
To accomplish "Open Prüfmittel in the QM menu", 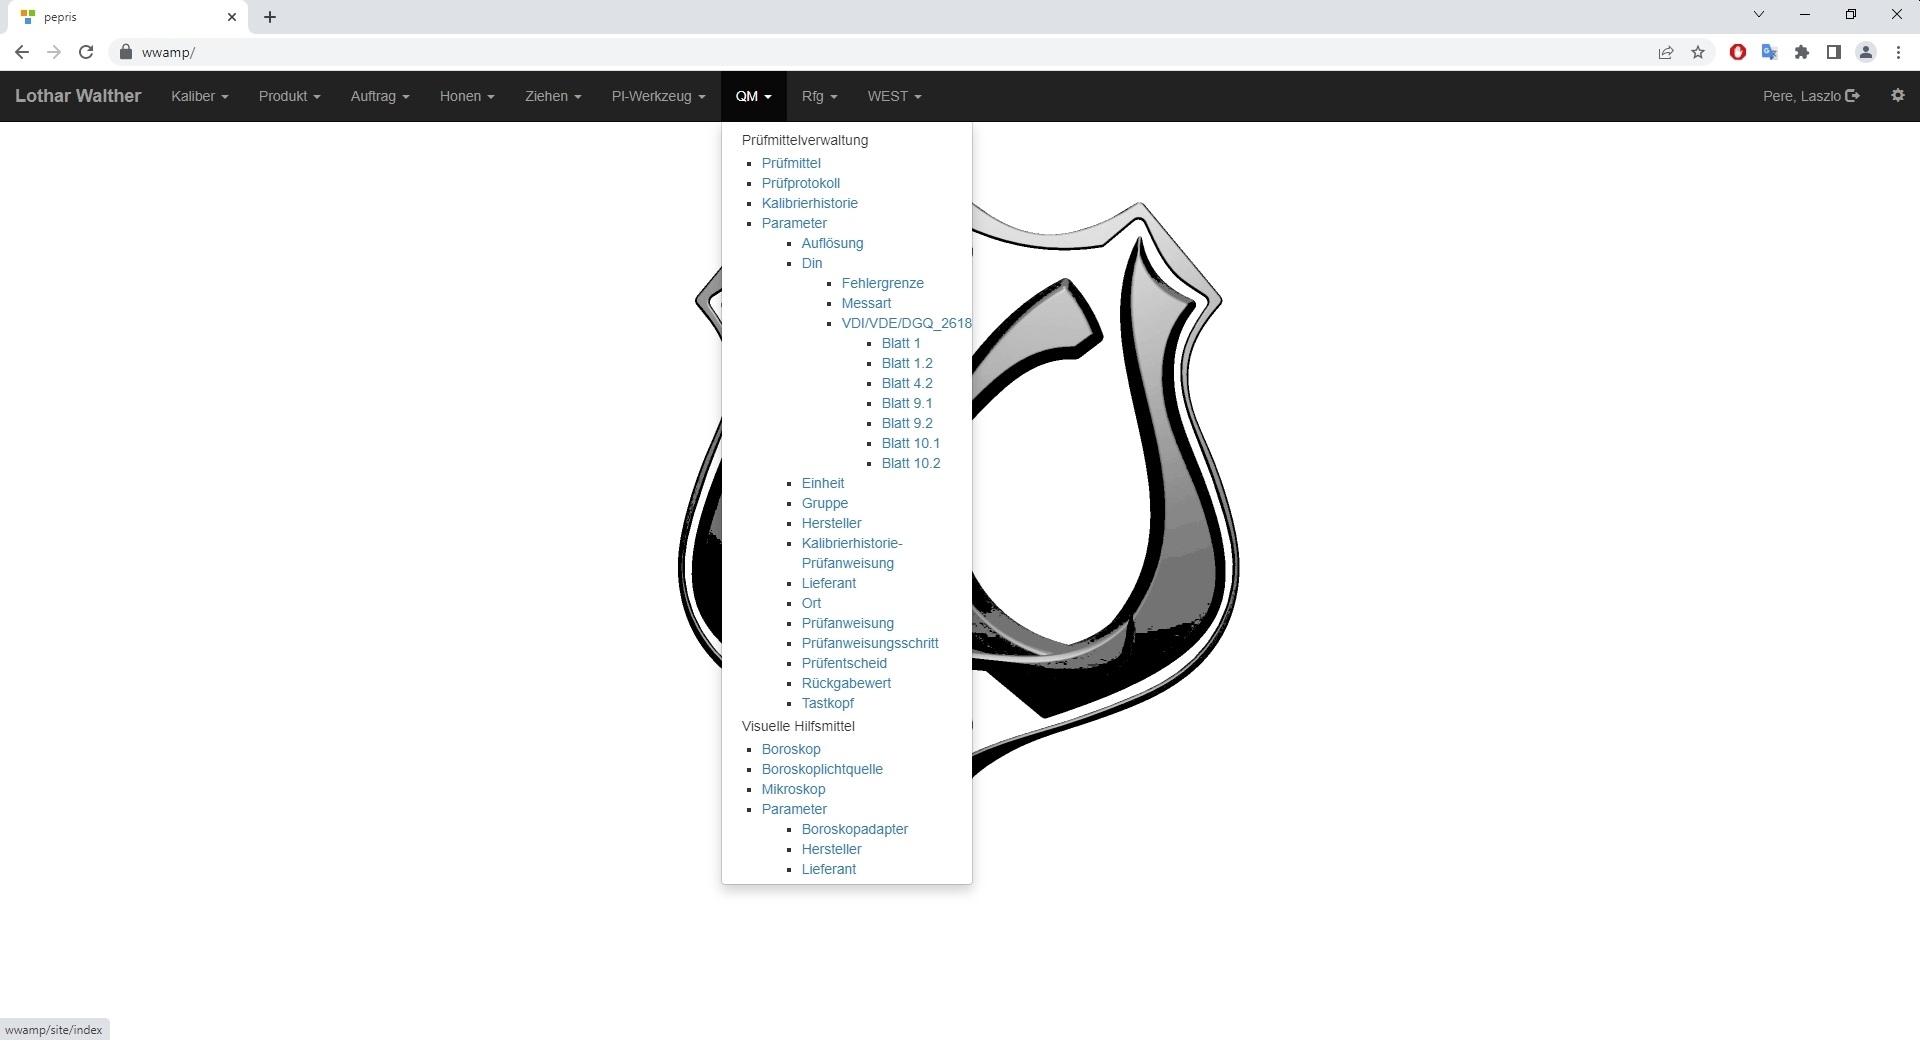I will 791,163.
